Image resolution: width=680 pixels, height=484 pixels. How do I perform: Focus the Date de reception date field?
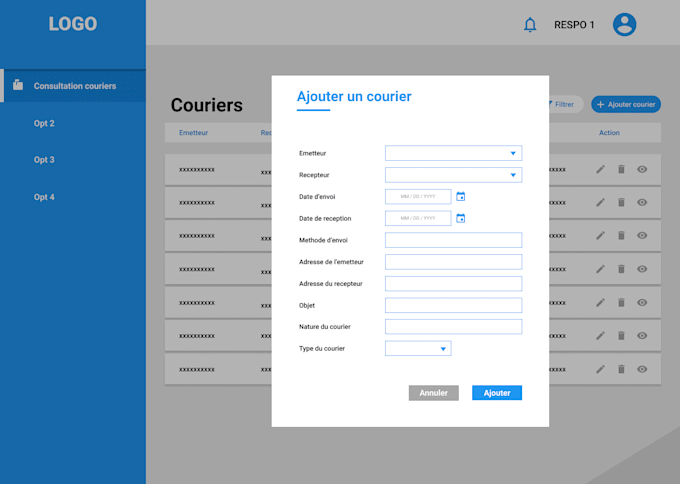[418, 218]
